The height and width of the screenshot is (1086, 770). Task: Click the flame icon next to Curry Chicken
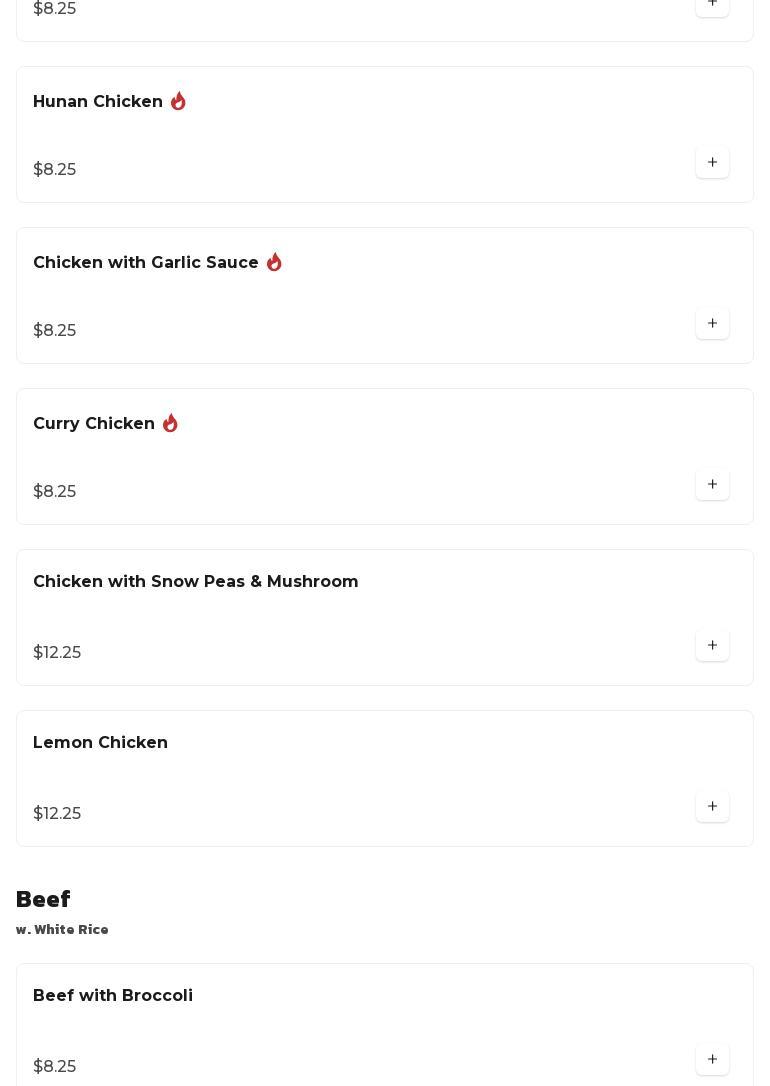pyautogui.click(x=170, y=423)
